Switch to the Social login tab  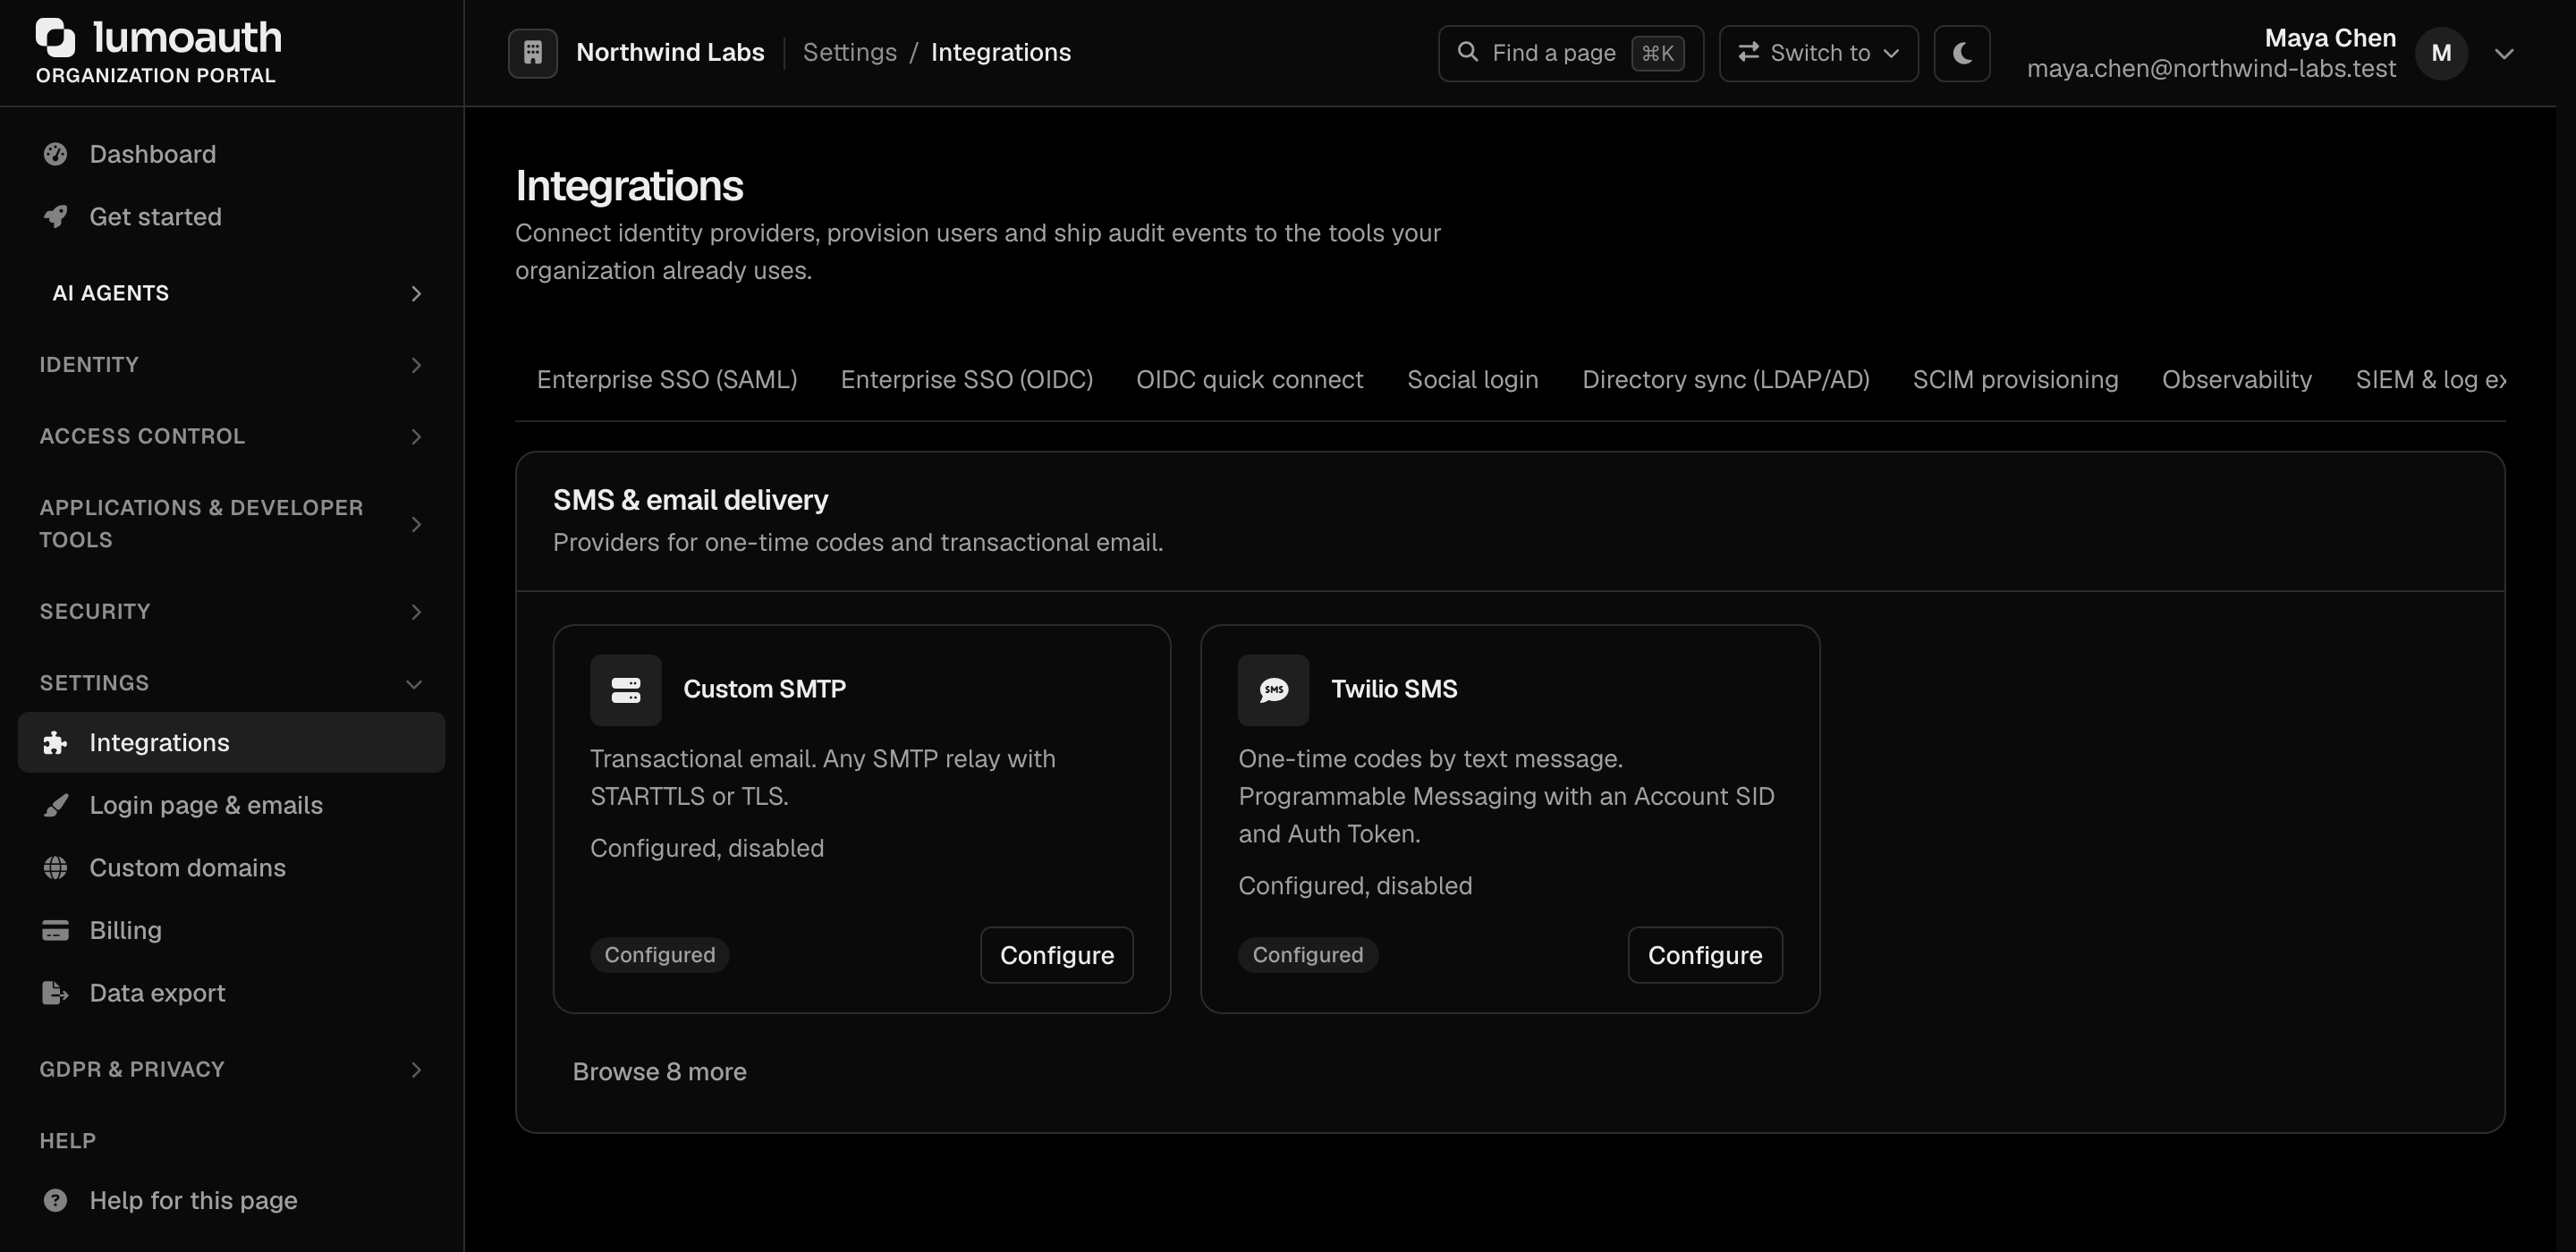tap(1472, 380)
